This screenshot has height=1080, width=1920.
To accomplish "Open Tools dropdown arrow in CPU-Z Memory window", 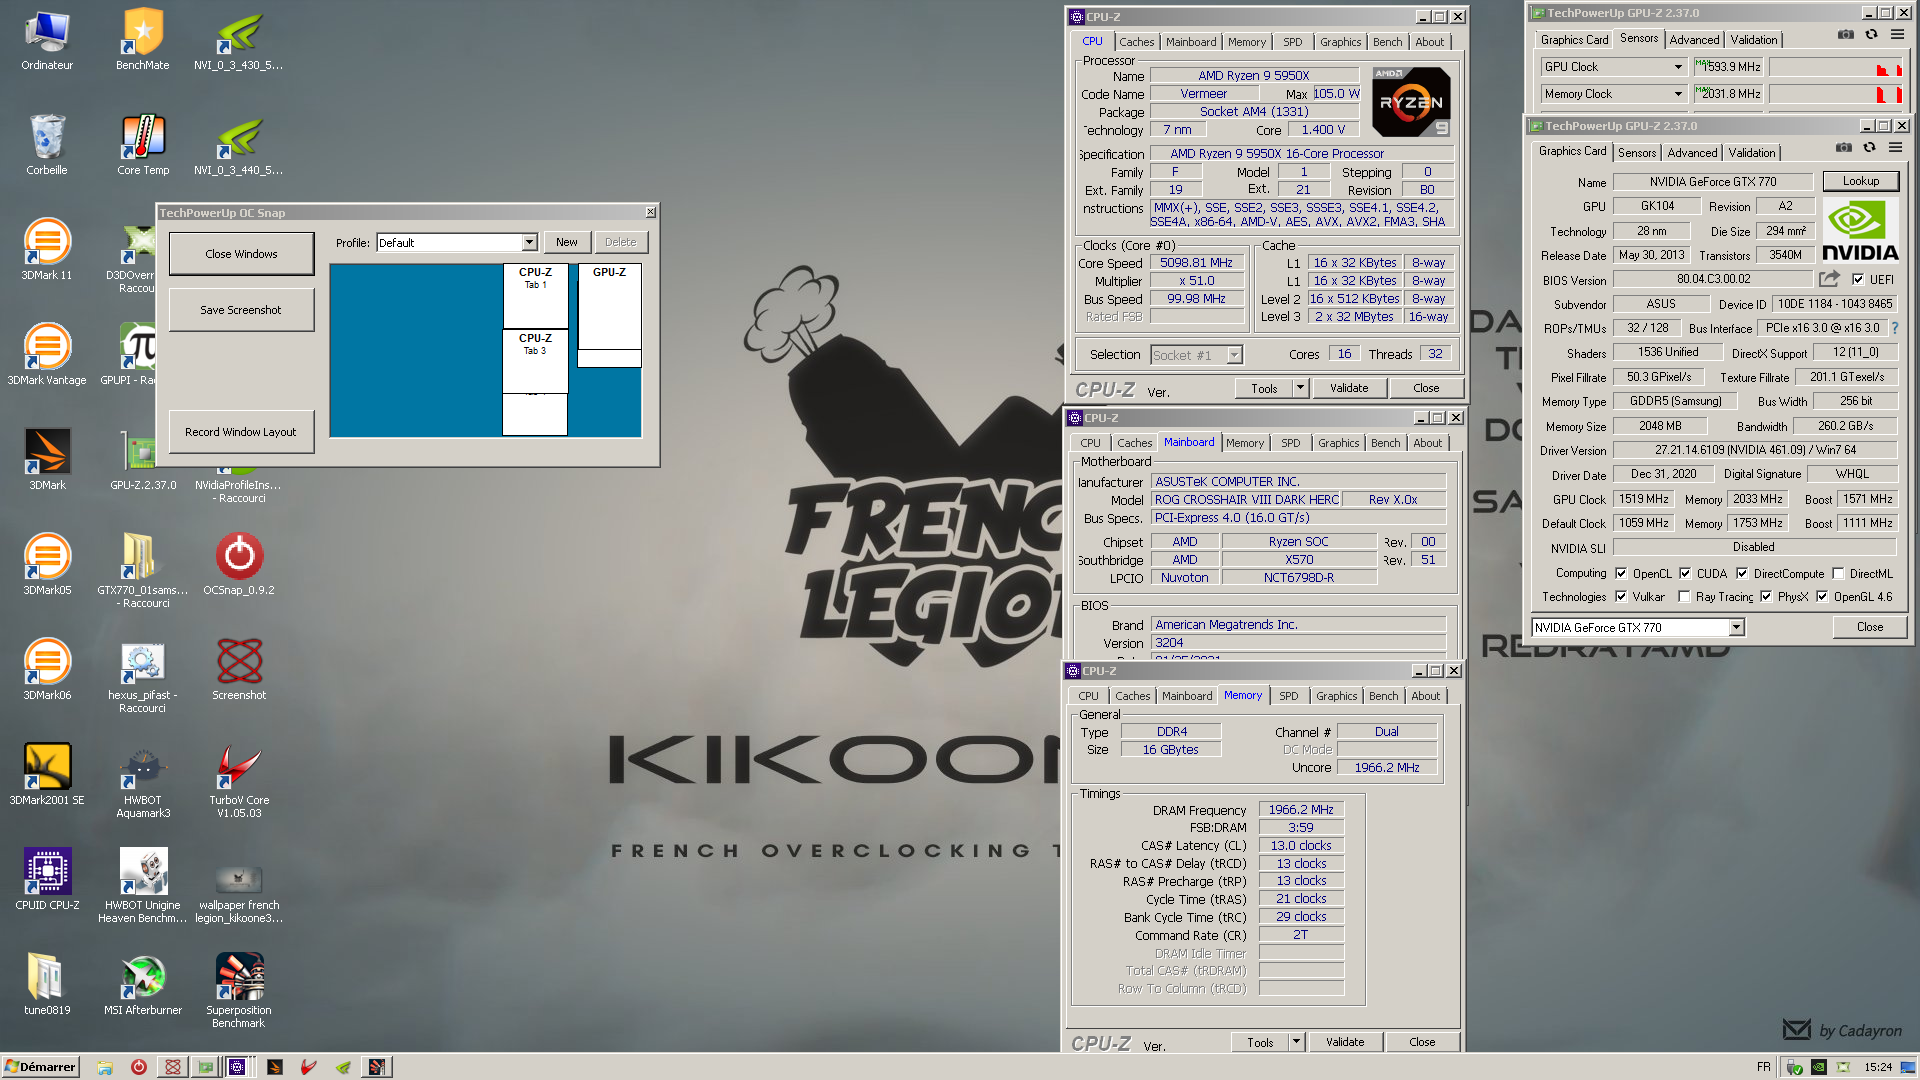I will point(1296,1042).
